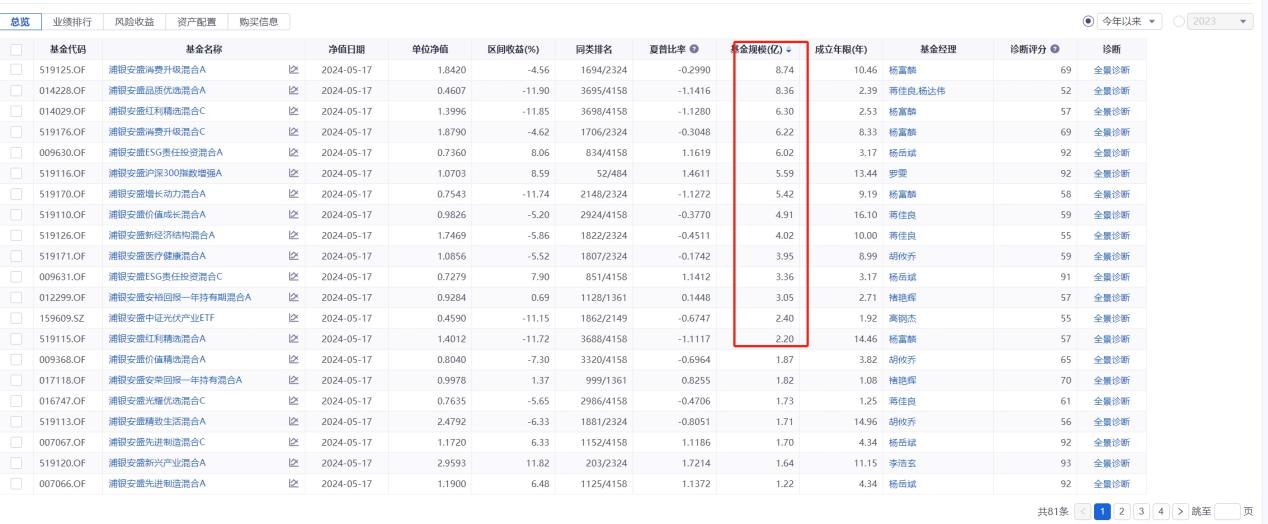
Task: Check the box for fund 007066.OF
Action: tap(16, 483)
